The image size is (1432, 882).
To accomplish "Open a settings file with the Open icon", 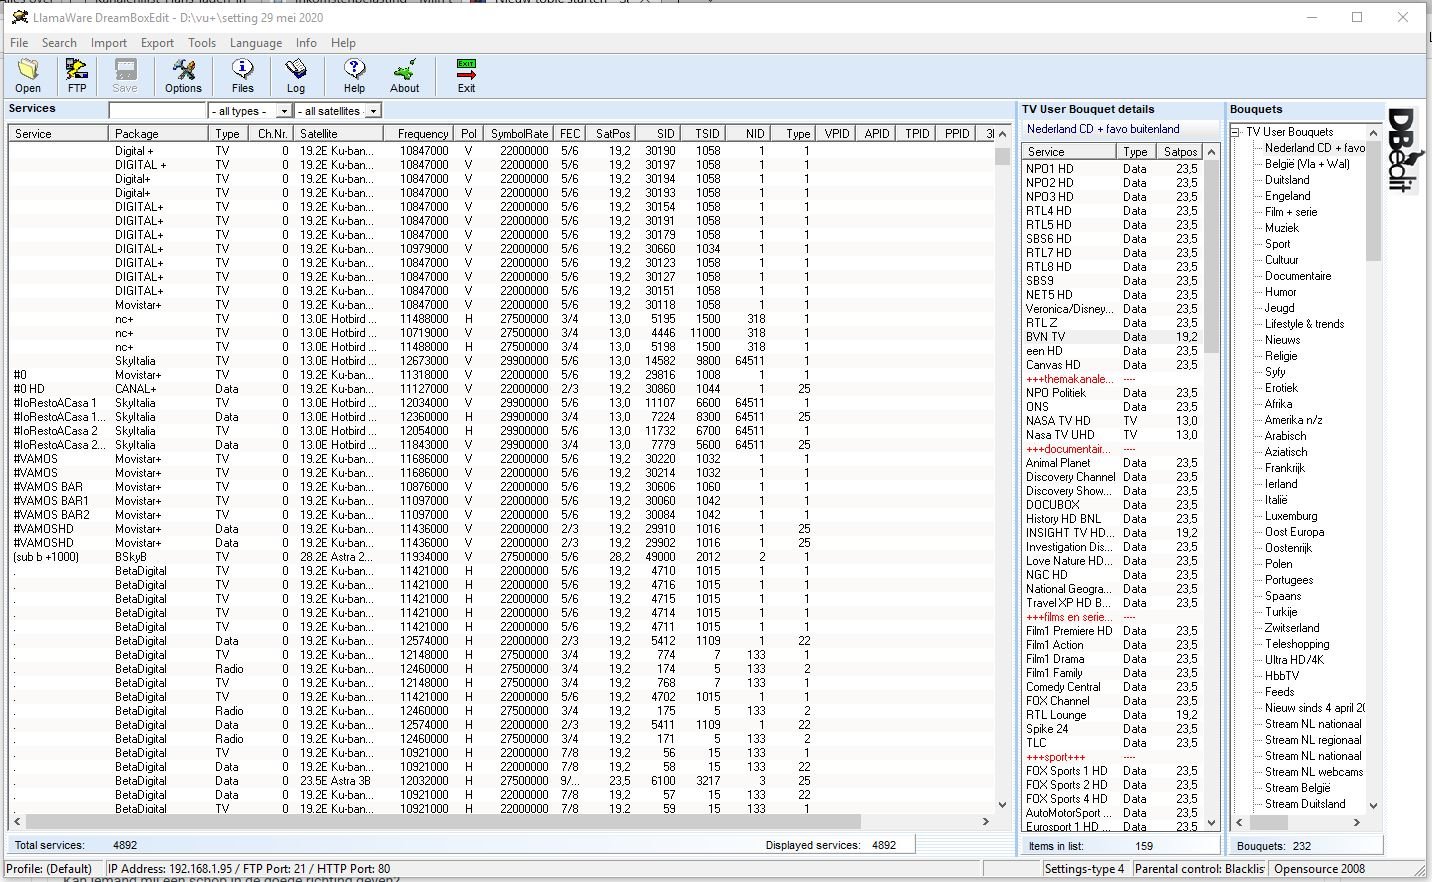I will 28,76.
